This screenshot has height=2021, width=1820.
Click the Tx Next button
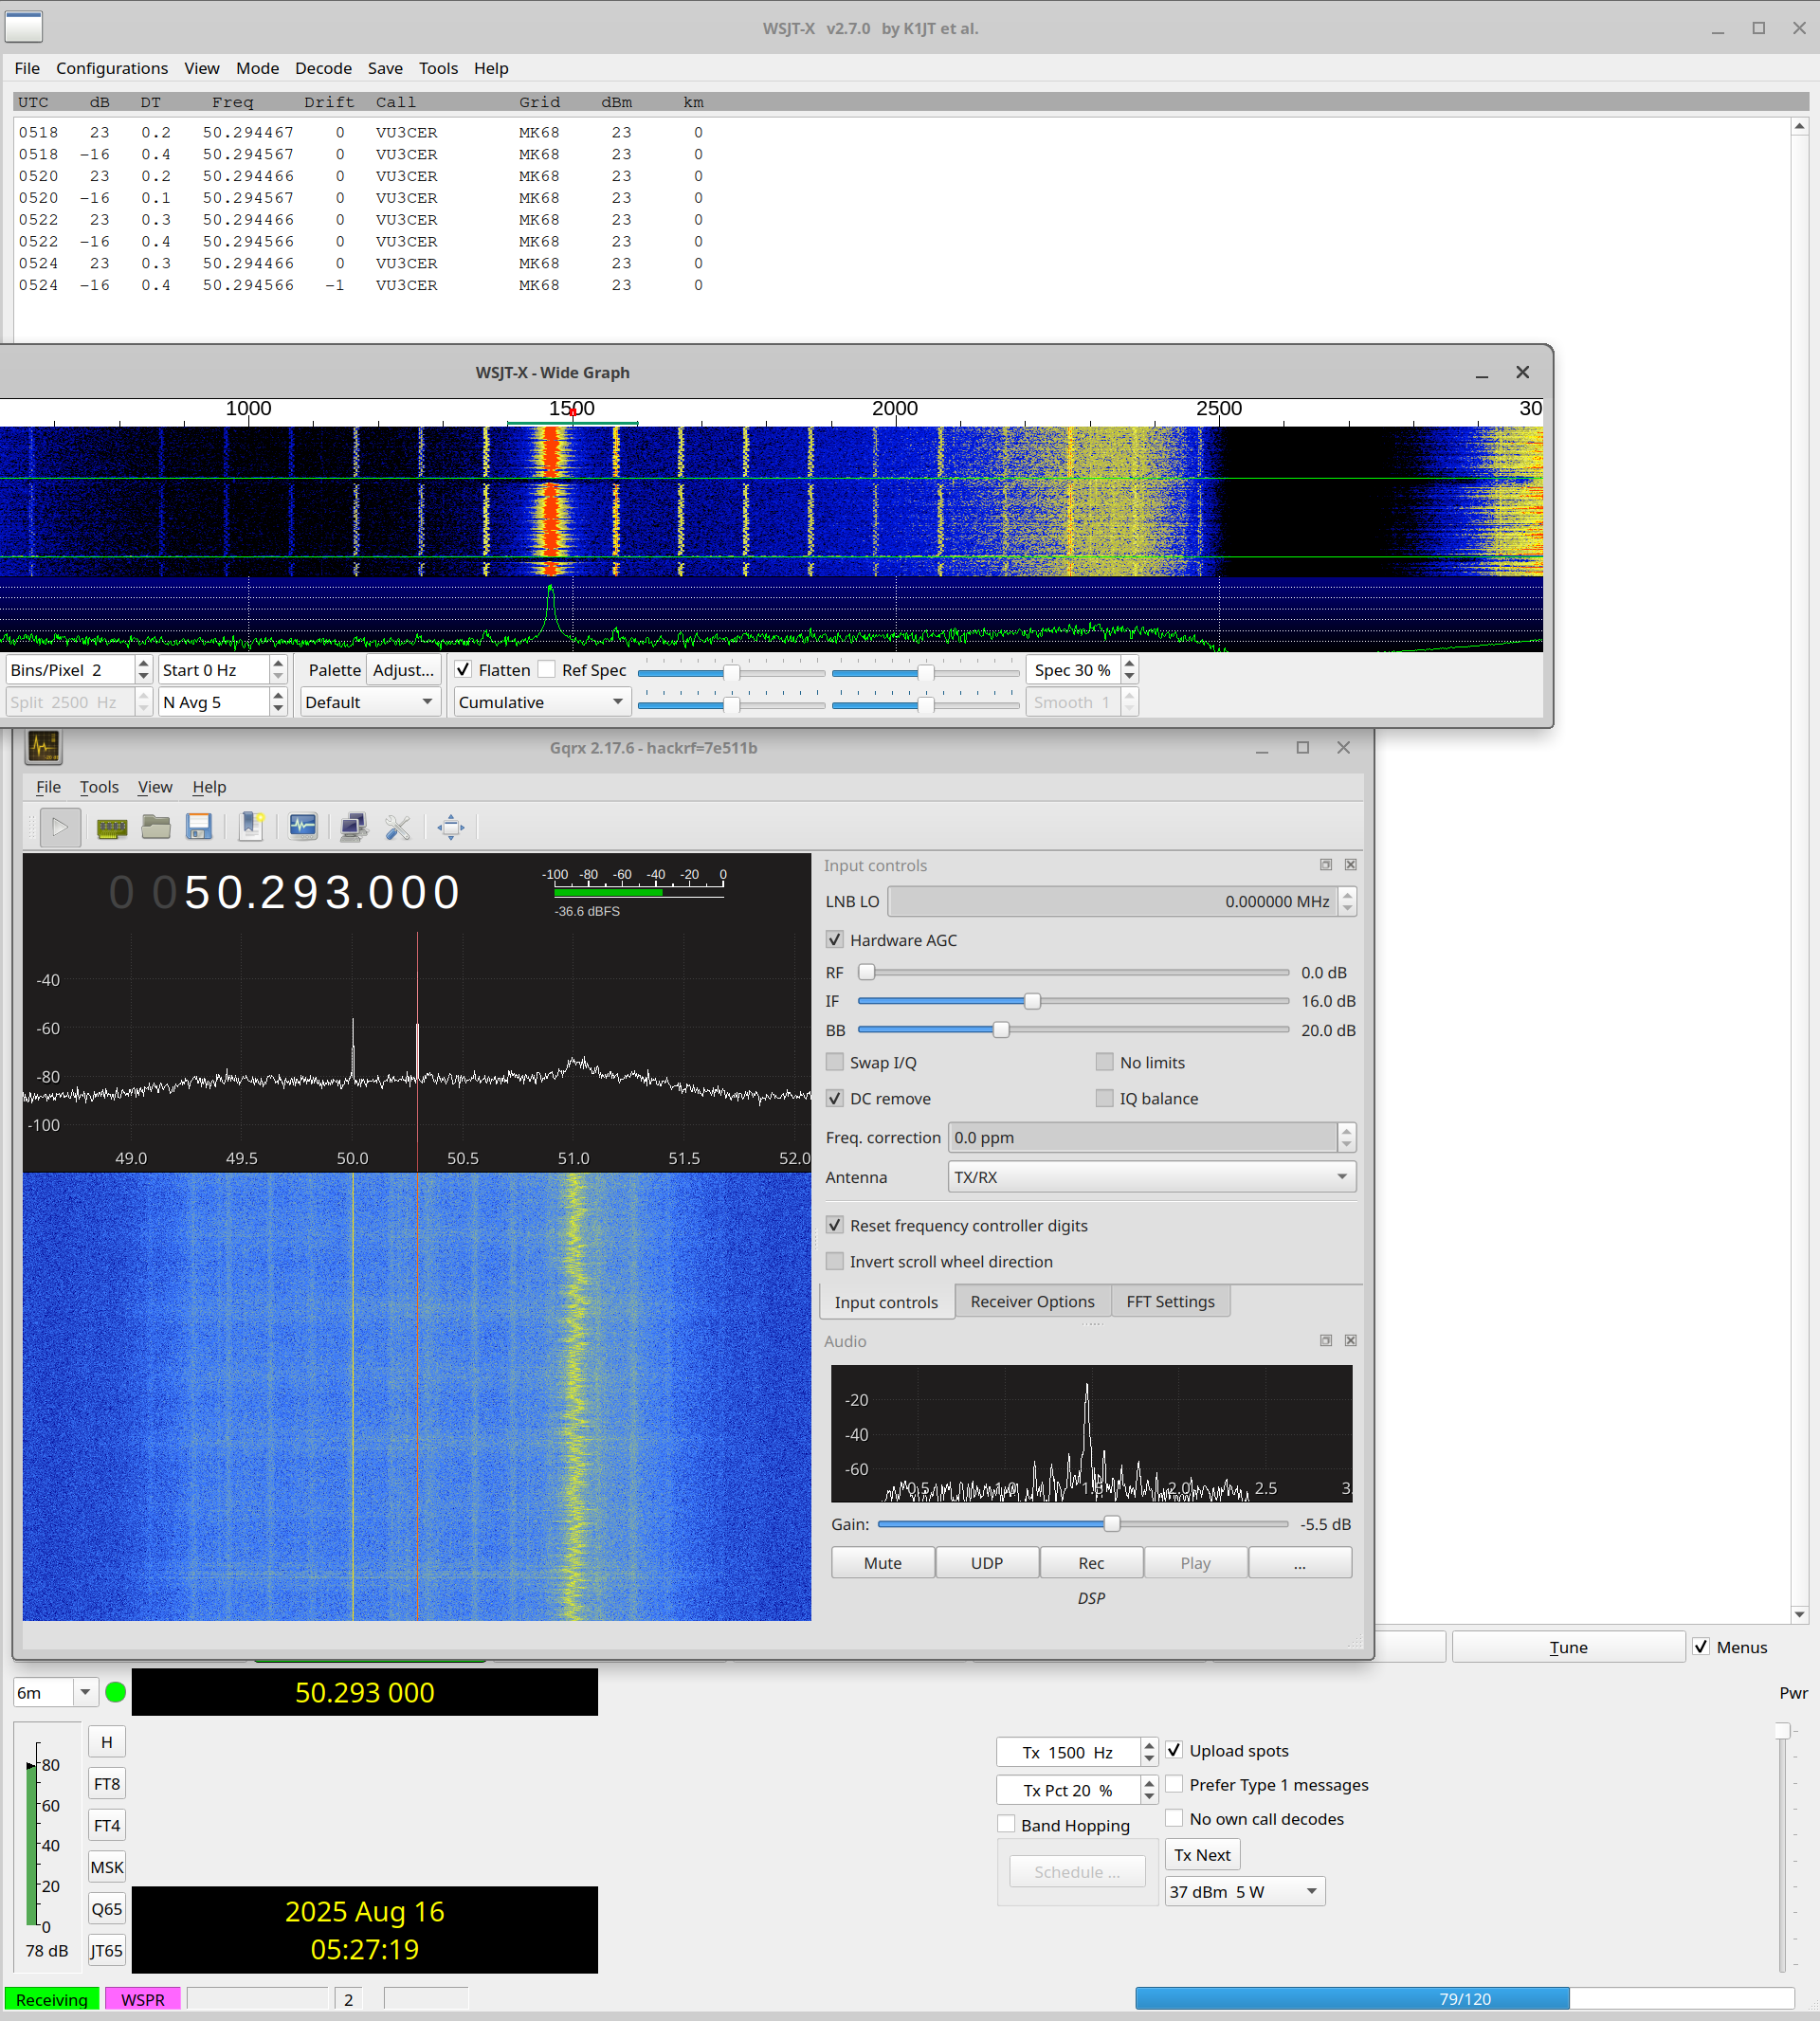pyautogui.click(x=1202, y=1854)
